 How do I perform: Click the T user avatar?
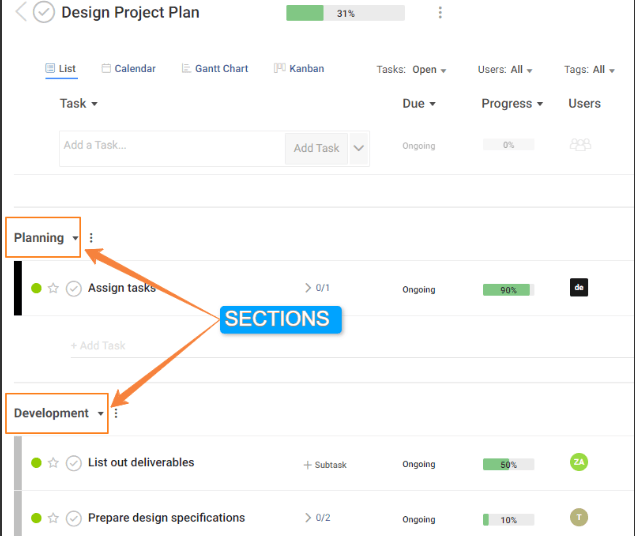[x=579, y=517]
